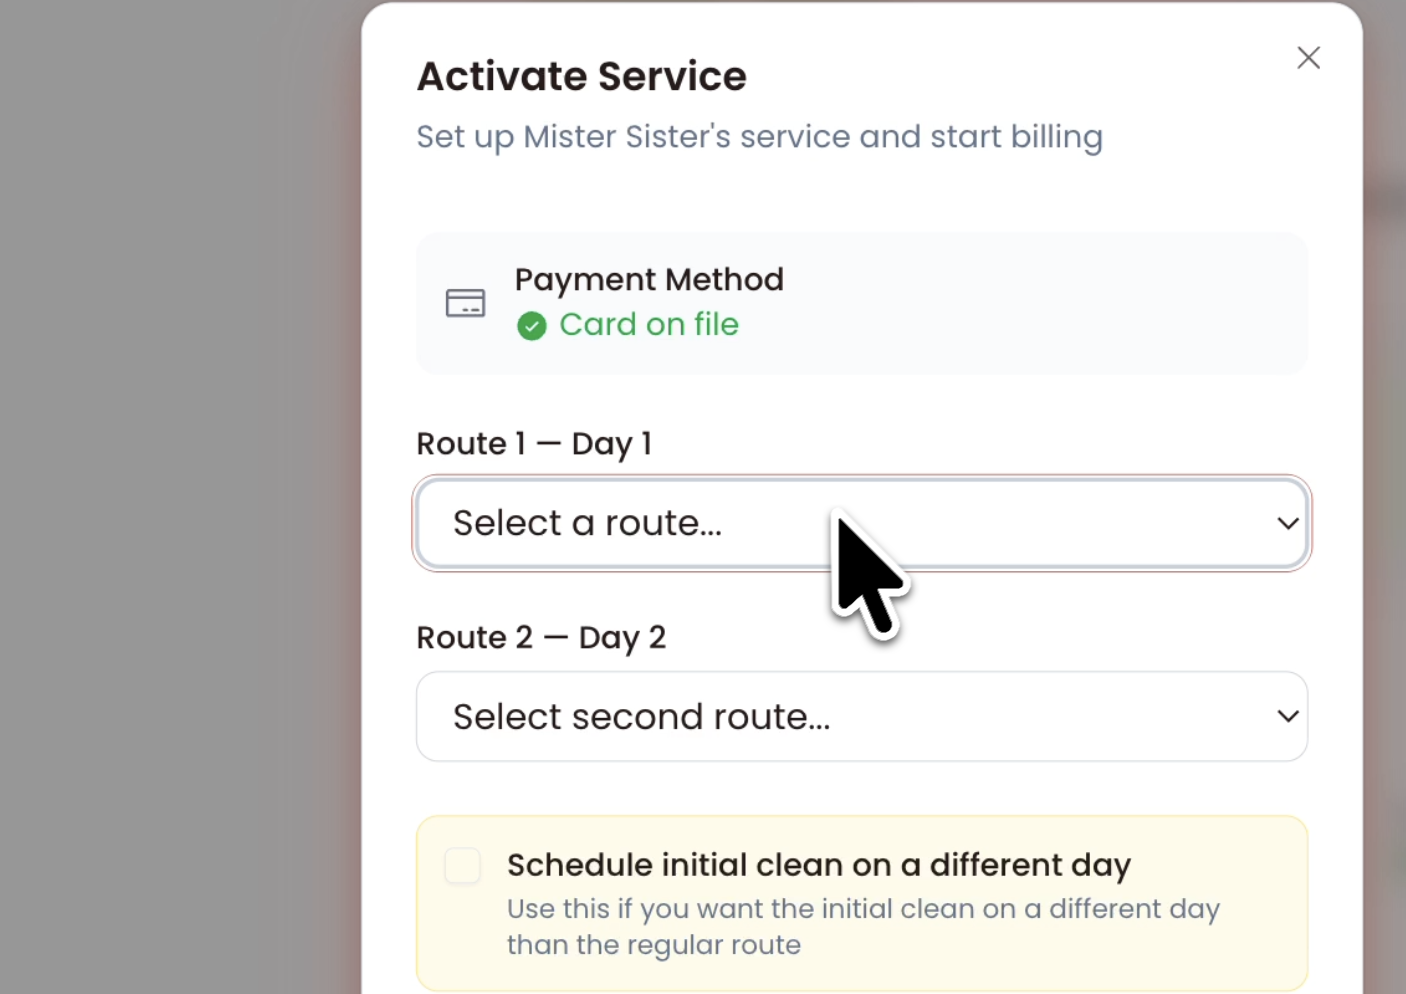Click the green checkmark next to Card on file

point(531,326)
